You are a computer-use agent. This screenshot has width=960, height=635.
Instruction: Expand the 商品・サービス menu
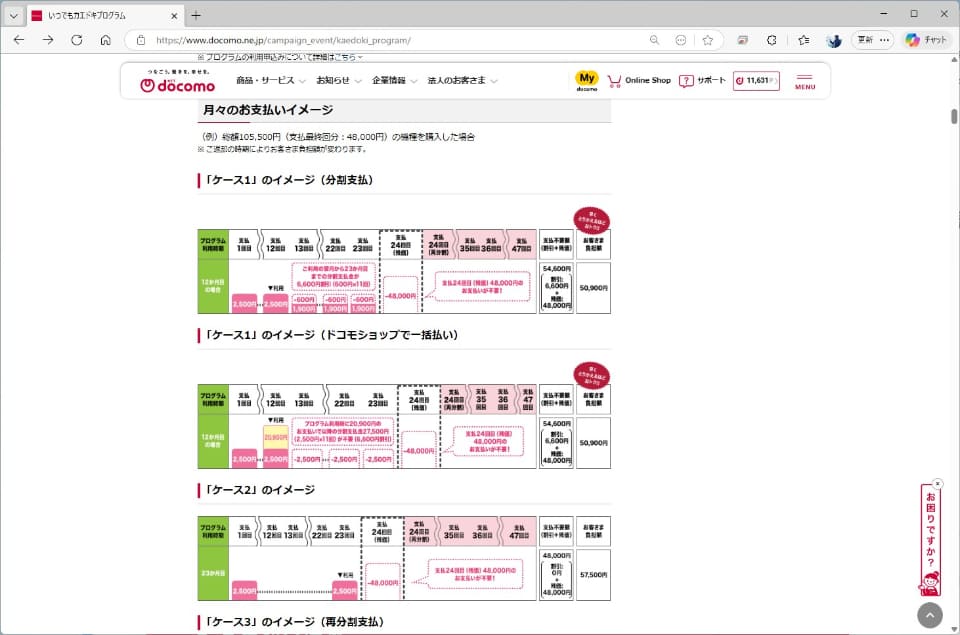click(x=271, y=80)
